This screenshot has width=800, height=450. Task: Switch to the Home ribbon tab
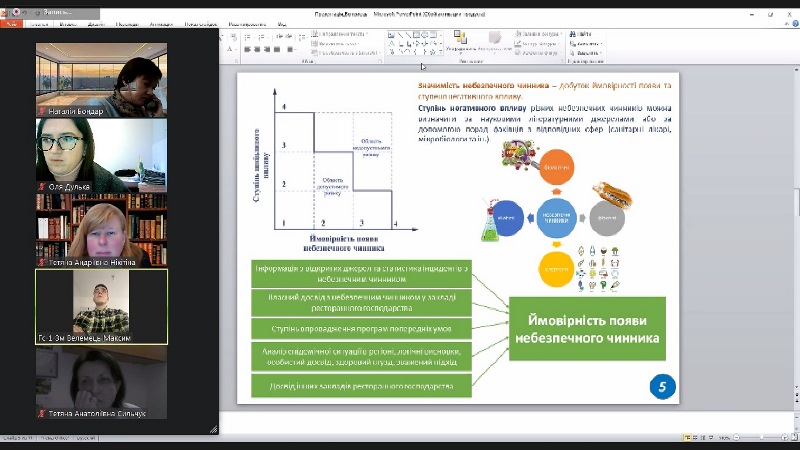[x=39, y=24]
